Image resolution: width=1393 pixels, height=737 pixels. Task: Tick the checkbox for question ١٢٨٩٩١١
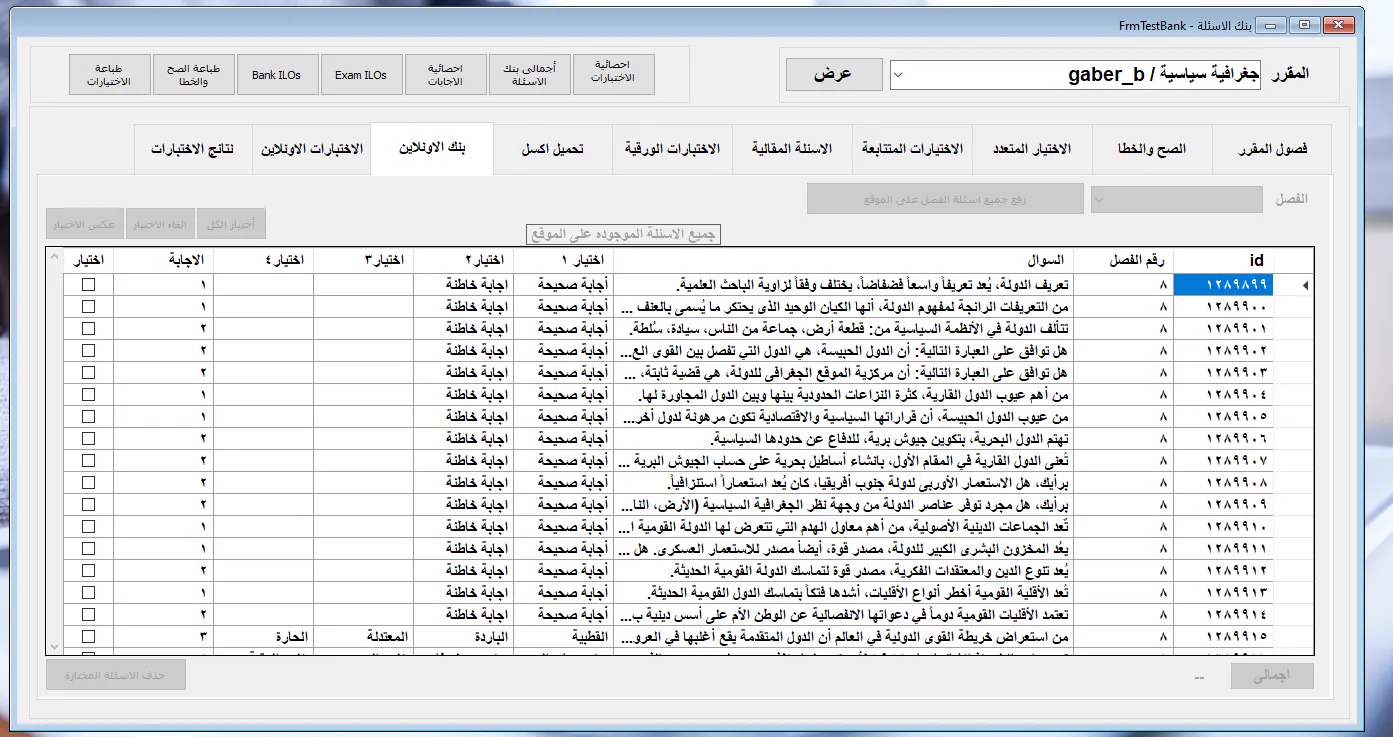coord(89,549)
